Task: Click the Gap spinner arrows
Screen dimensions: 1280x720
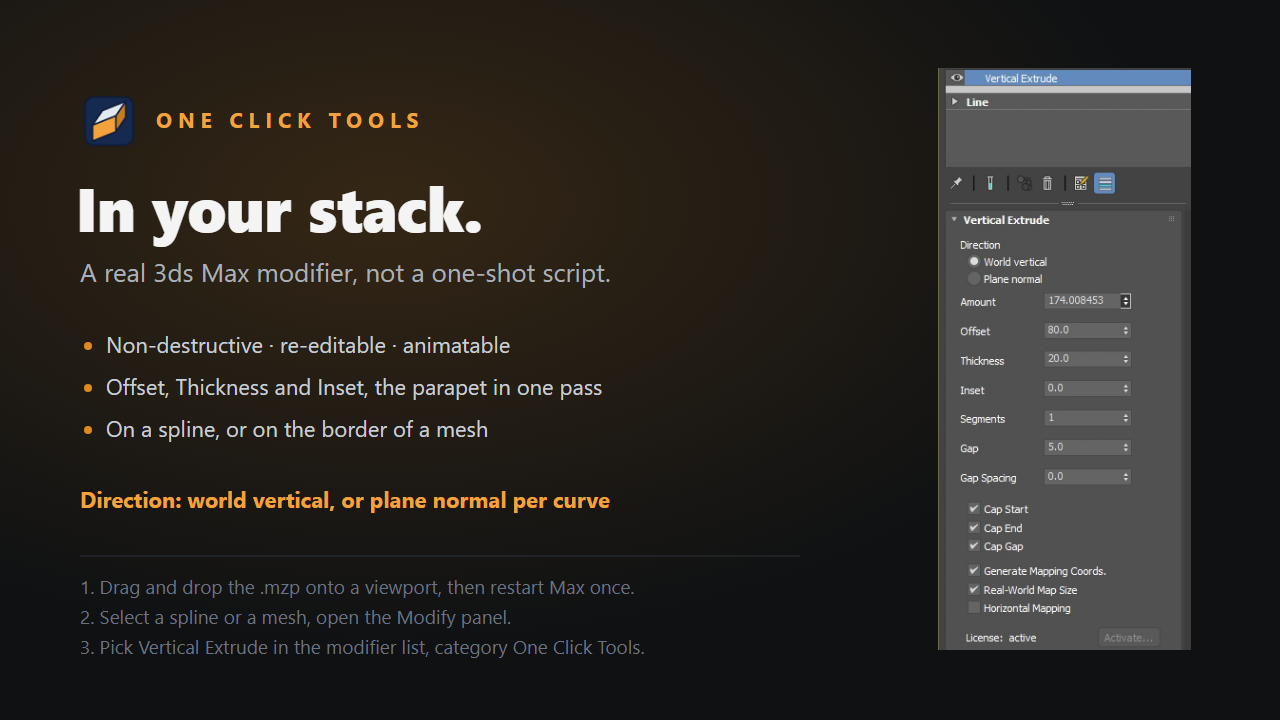Action: coord(1126,447)
